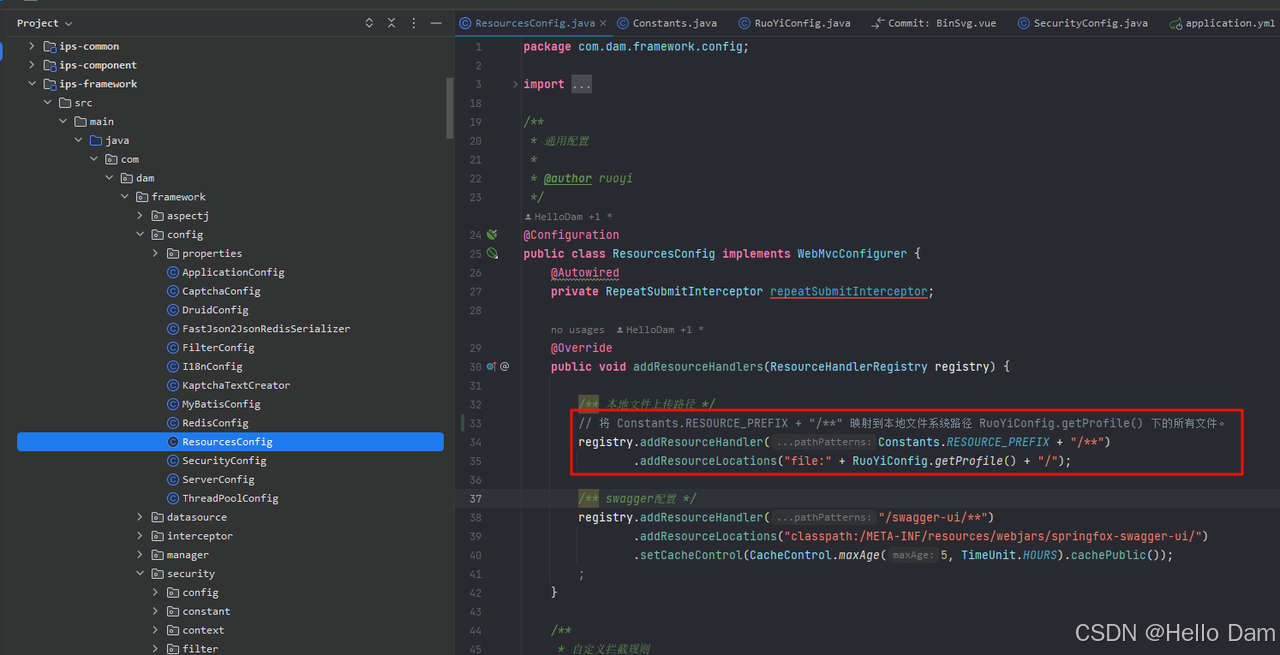The height and width of the screenshot is (655, 1280).
Task: Click the package icon of the interceptor folder
Action: tap(158, 536)
